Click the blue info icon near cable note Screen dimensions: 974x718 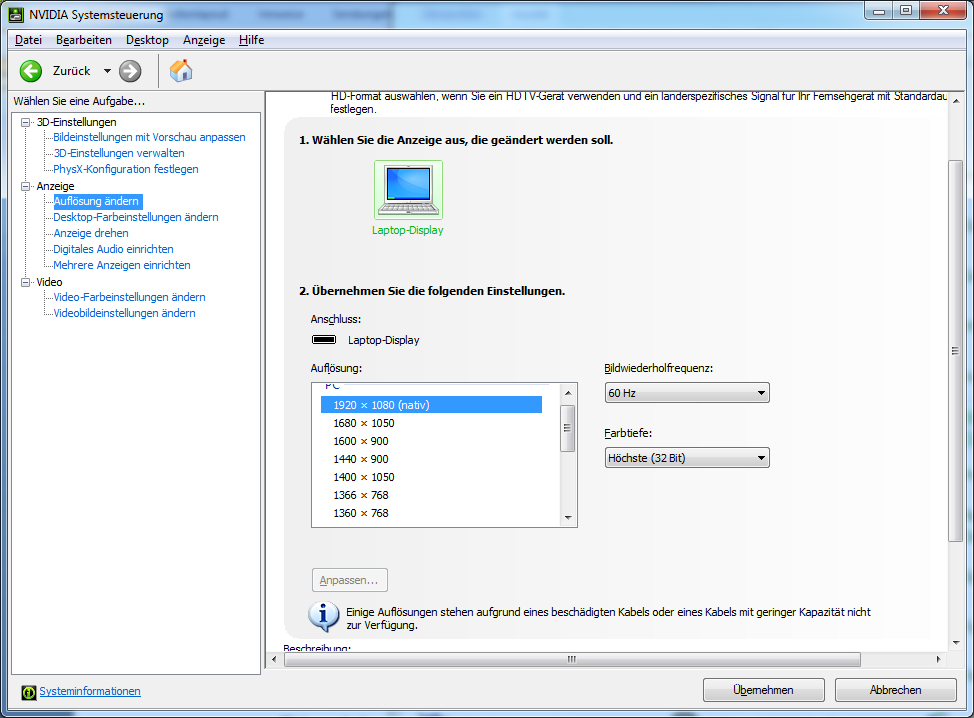(324, 616)
